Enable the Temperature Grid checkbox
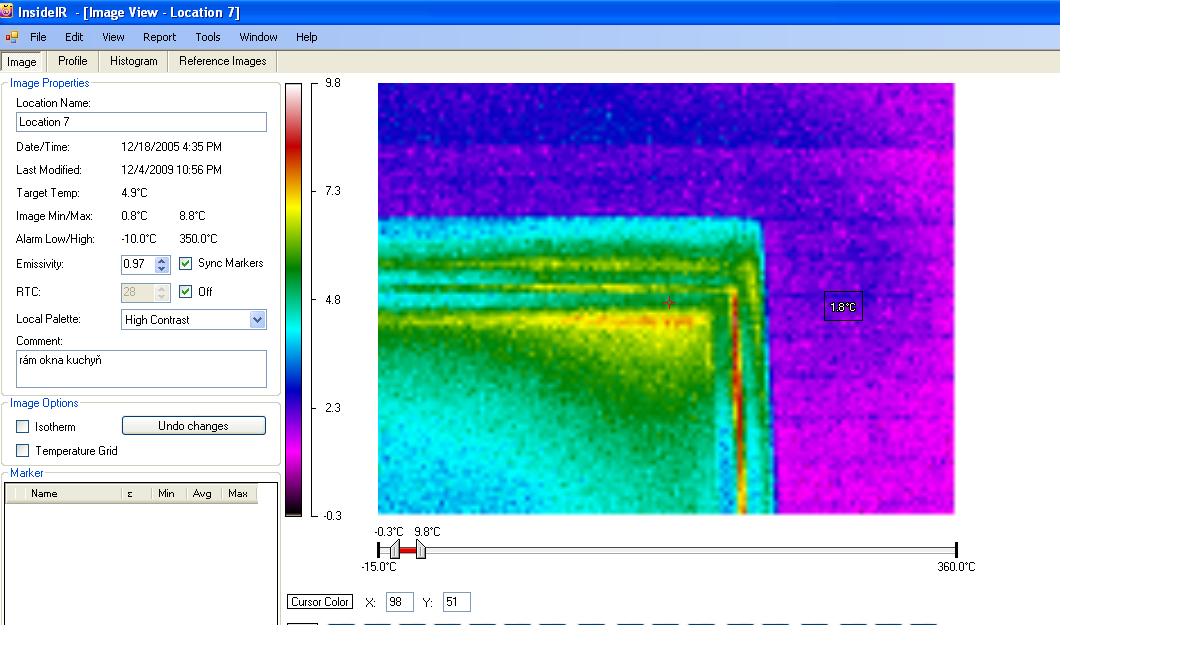1201x645 pixels. [x=23, y=451]
